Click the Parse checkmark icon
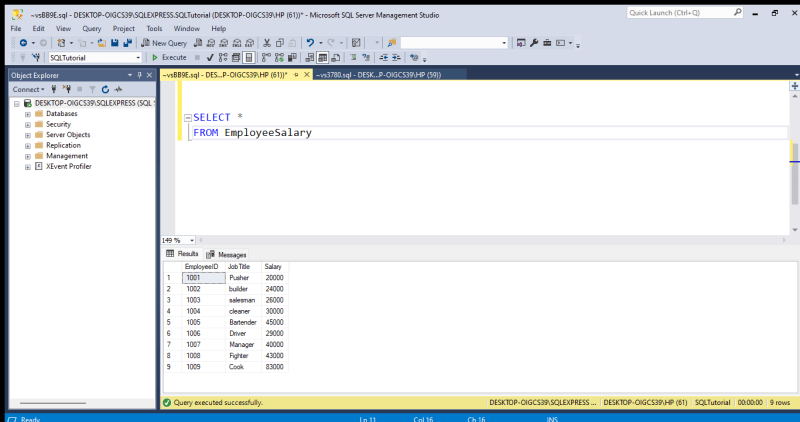The height and width of the screenshot is (422, 800). pyautogui.click(x=210, y=58)
